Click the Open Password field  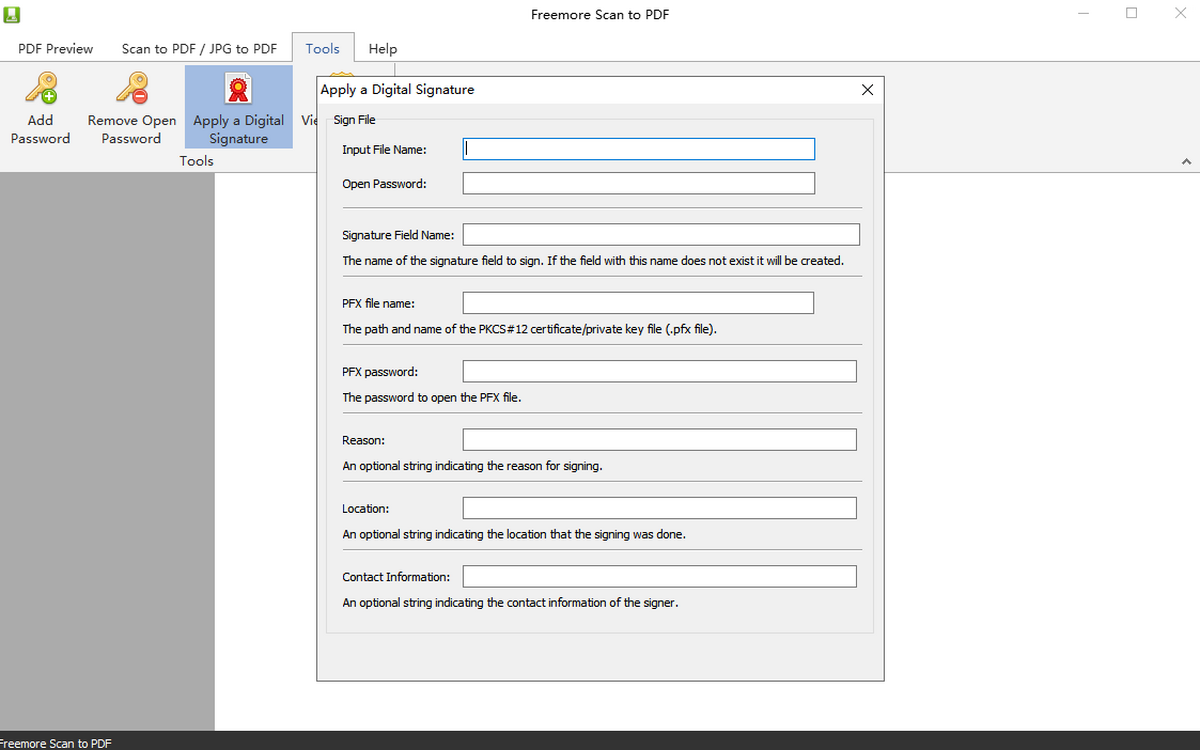639,183
